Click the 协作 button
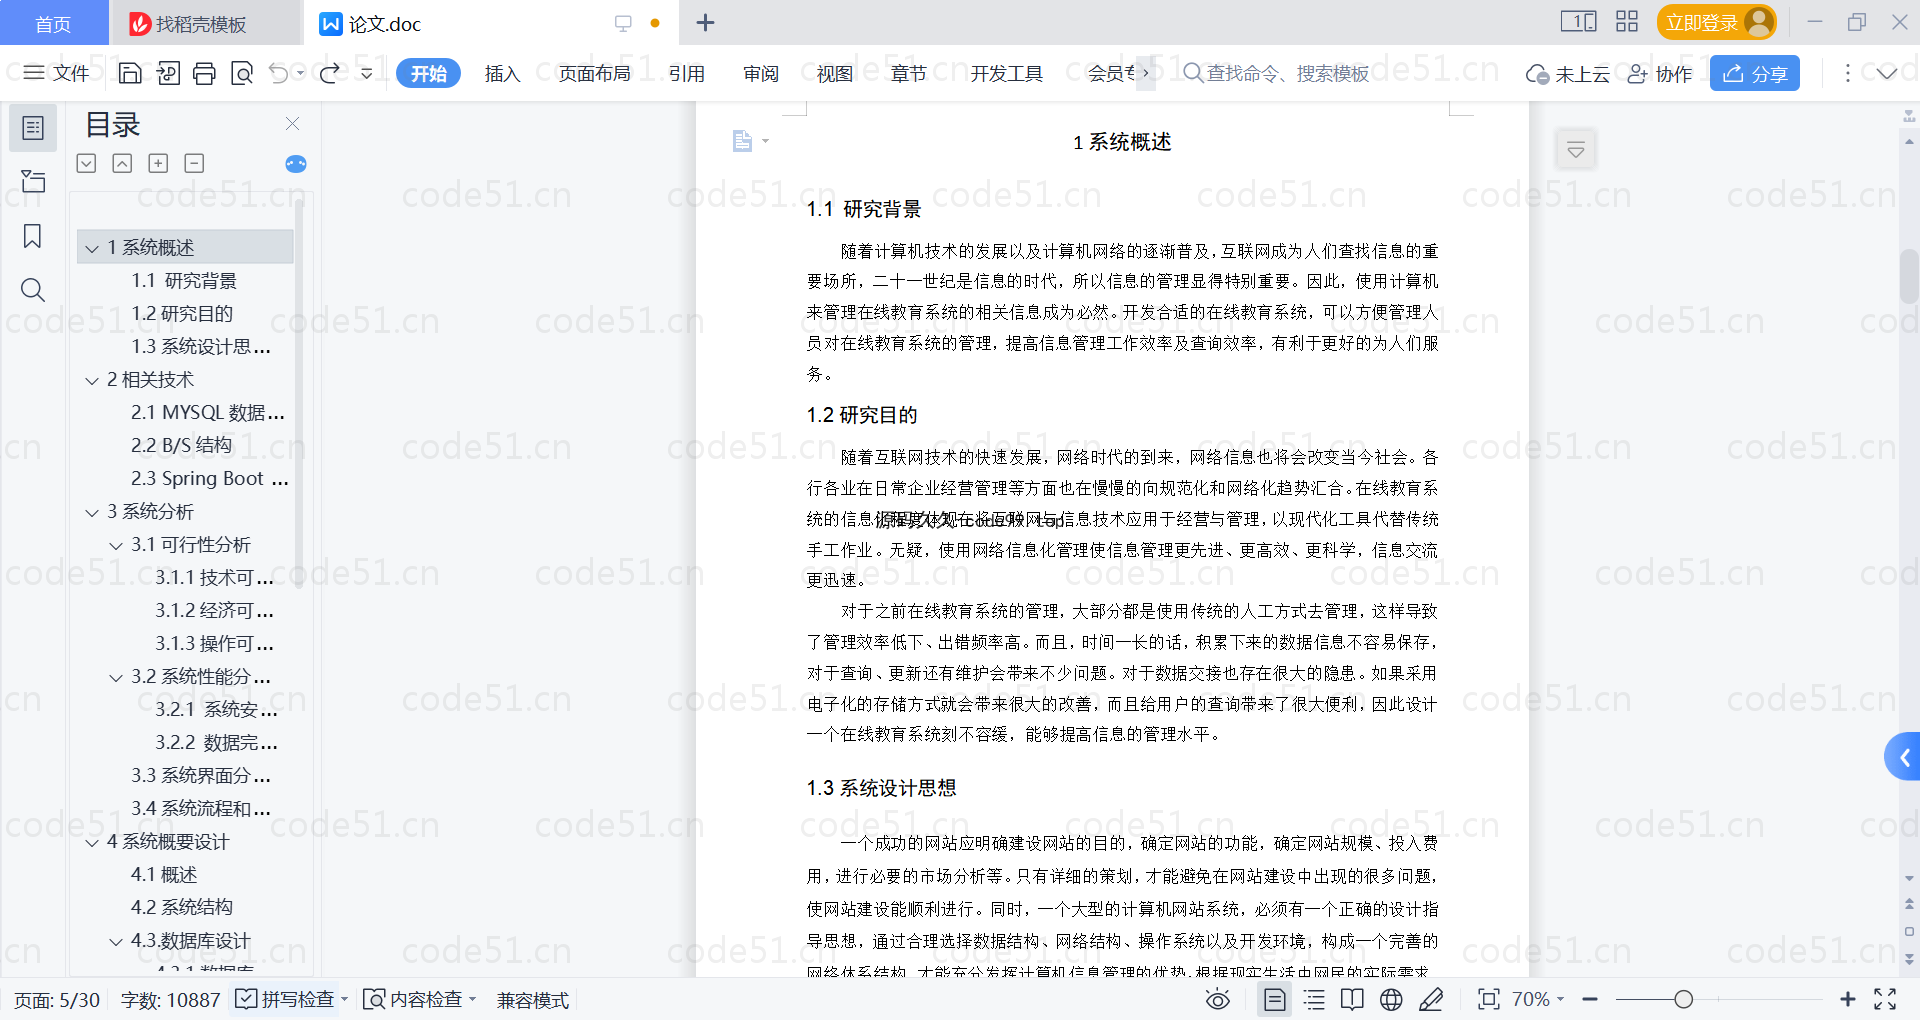This screenshot has width=1920, height=1020. click(x=1660, y=73)
